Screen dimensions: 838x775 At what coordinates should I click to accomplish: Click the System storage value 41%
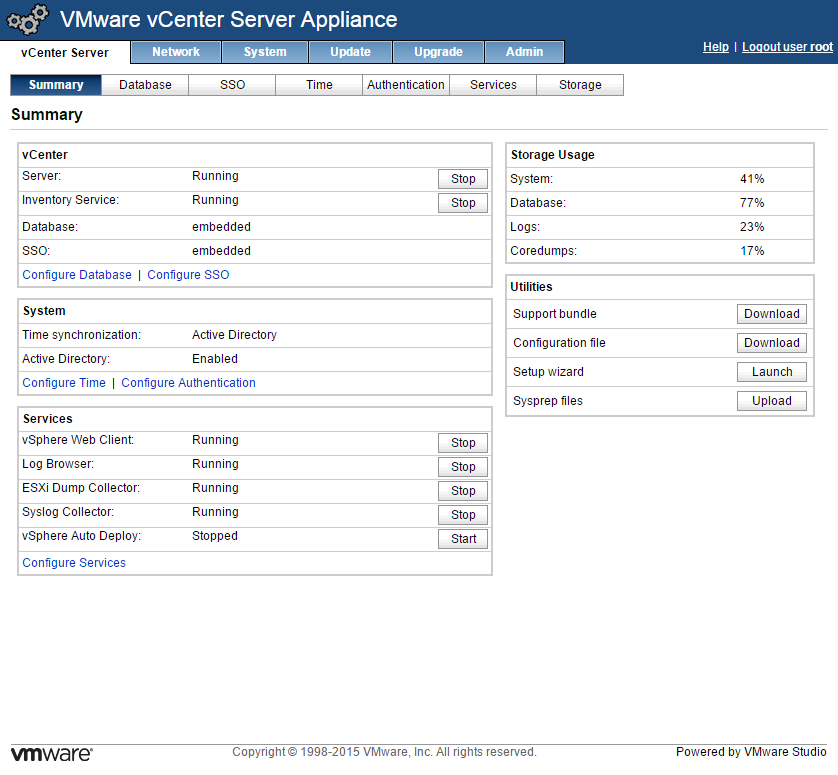point(752,179)
